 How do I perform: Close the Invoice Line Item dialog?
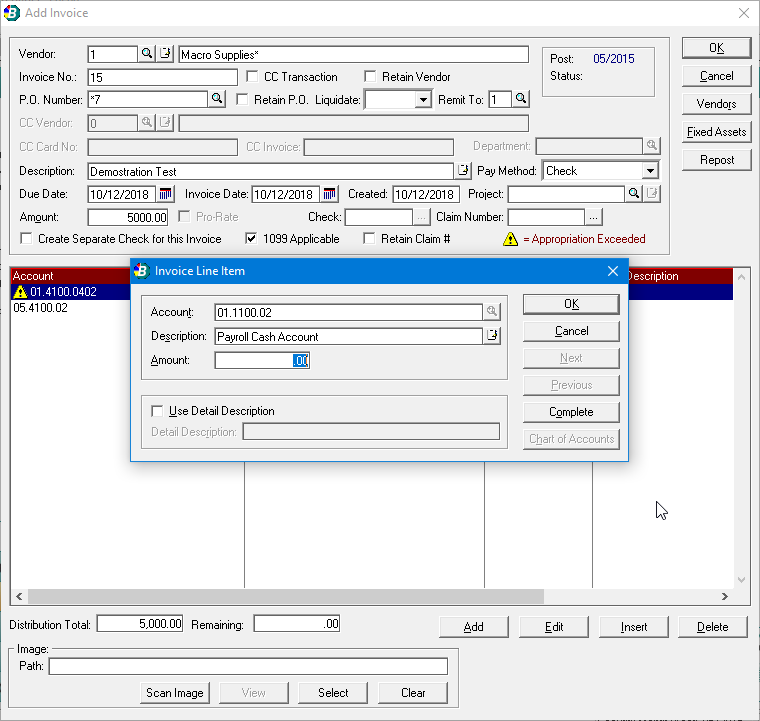coord(613,271)
